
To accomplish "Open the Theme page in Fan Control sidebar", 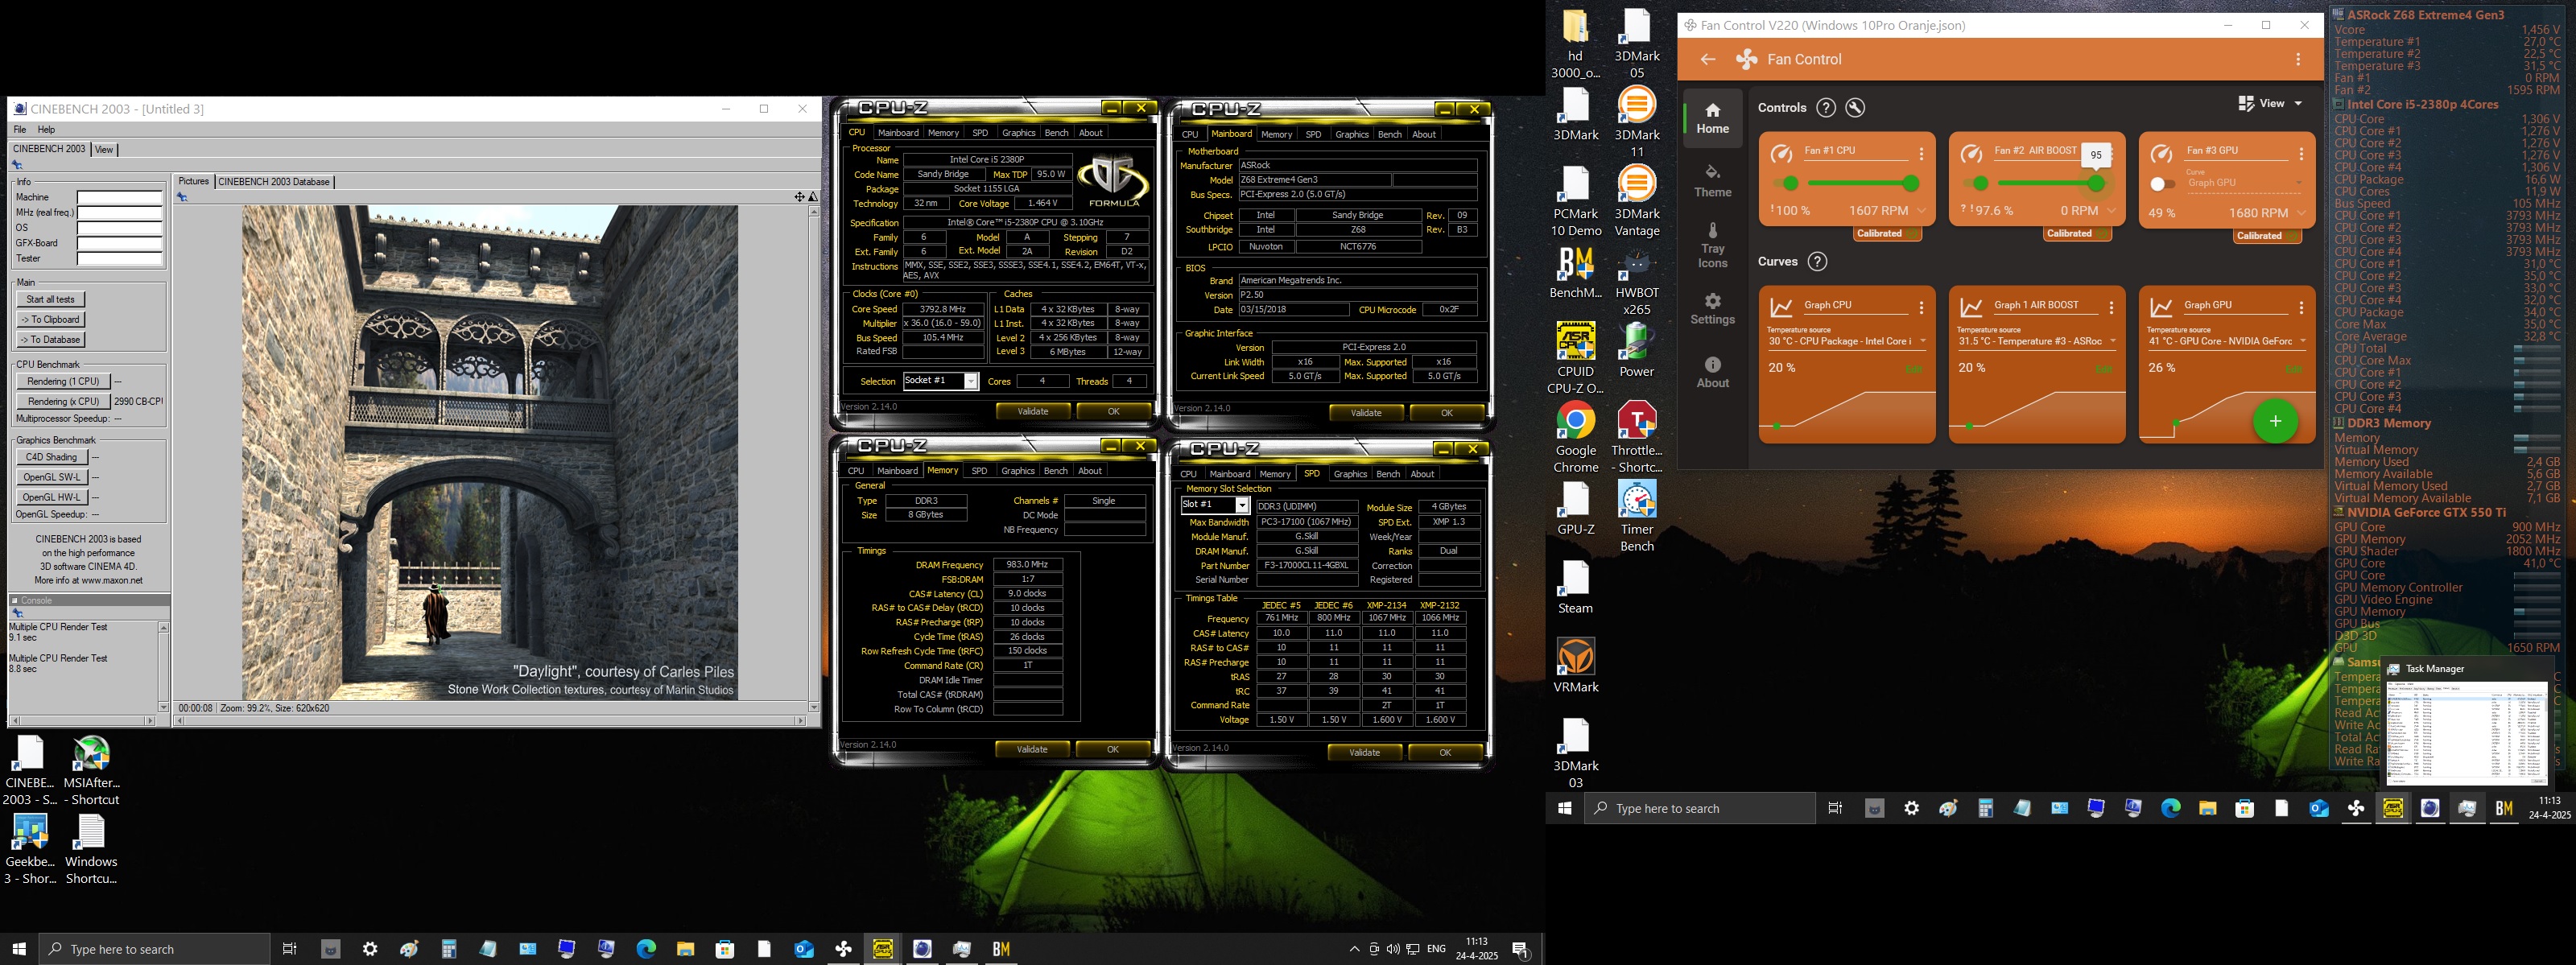I will tap(1712, 181).
